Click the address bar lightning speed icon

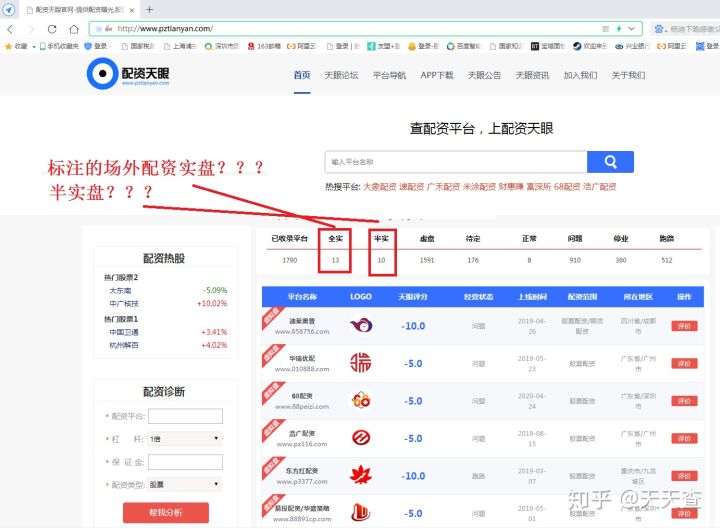[x=619, y=28]
